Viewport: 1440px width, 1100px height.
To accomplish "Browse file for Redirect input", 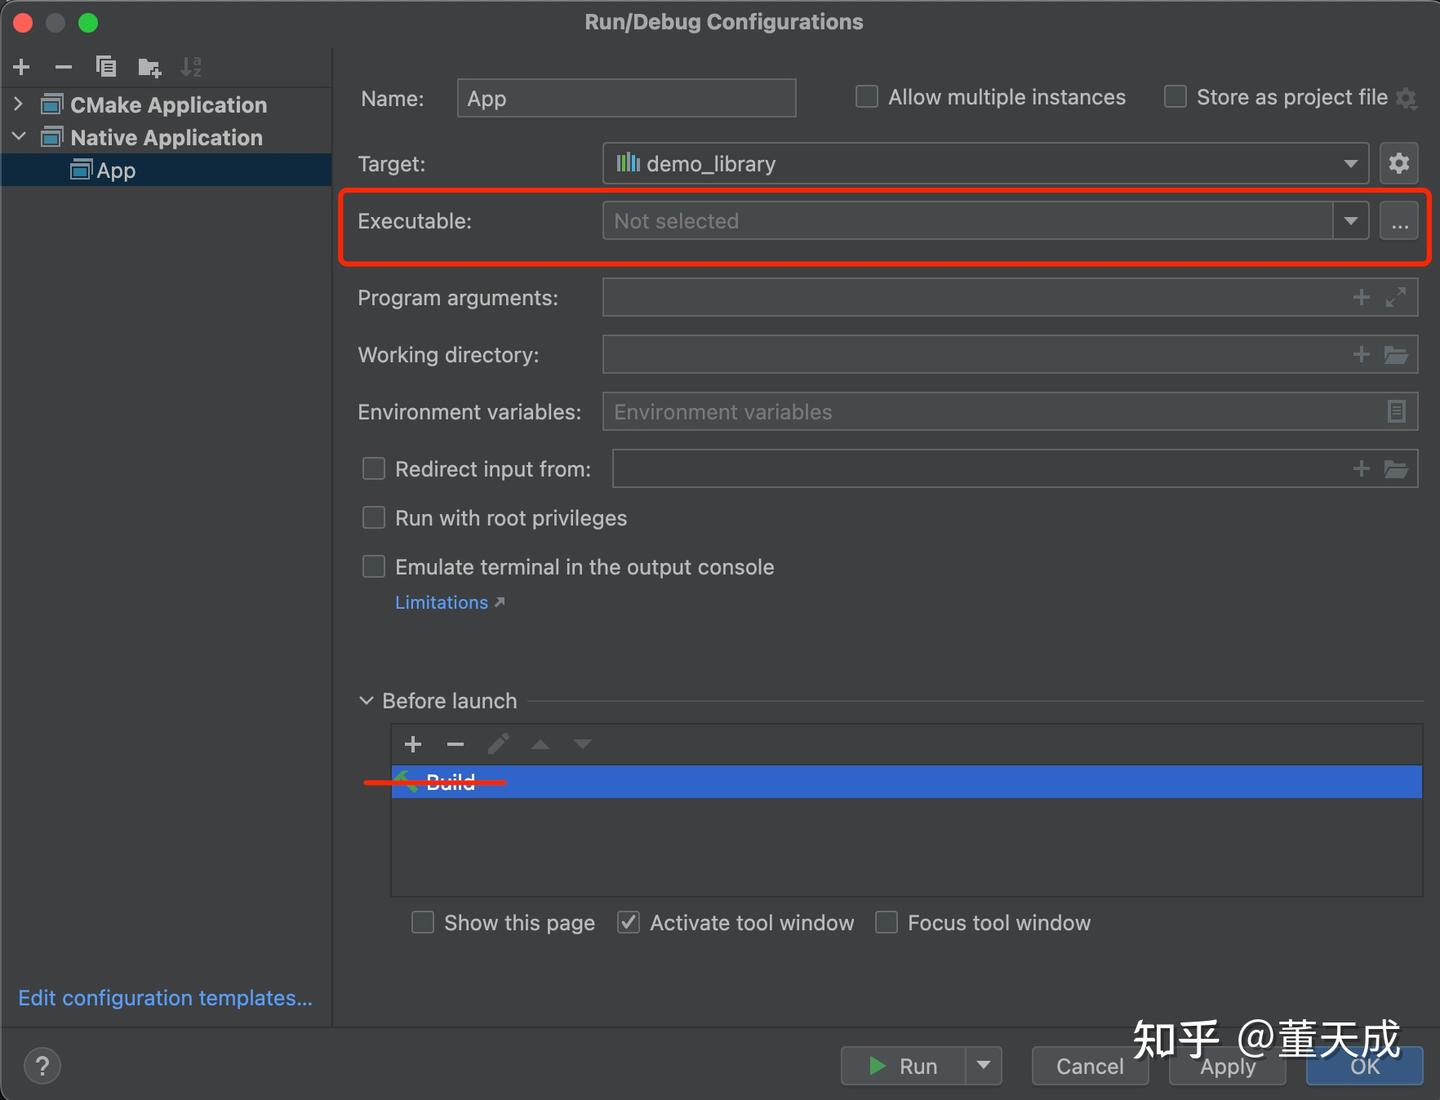I will coord(1396,468).
